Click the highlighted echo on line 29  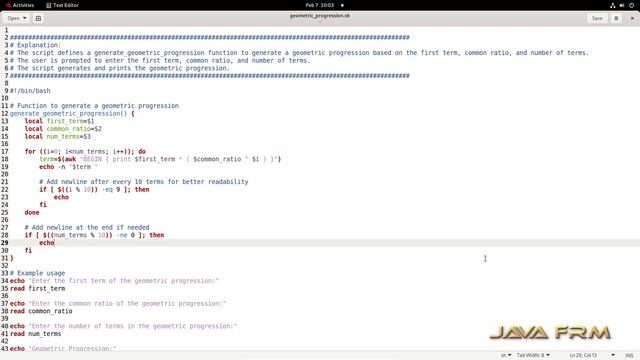[47, 243]
